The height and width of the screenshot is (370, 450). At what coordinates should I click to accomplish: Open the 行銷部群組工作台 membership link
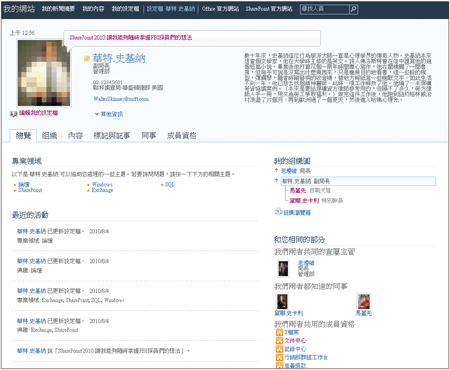[306, 357]
